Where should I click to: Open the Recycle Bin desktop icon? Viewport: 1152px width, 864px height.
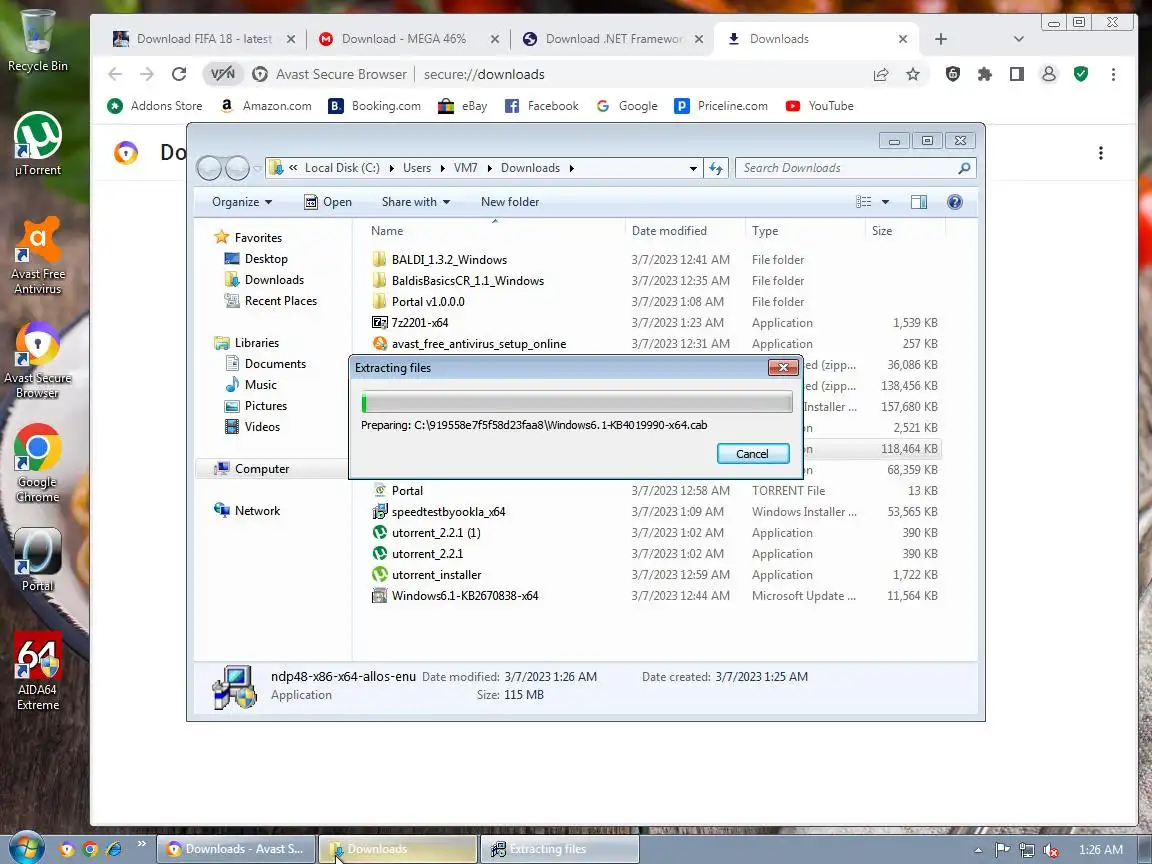tap(37, 40)
